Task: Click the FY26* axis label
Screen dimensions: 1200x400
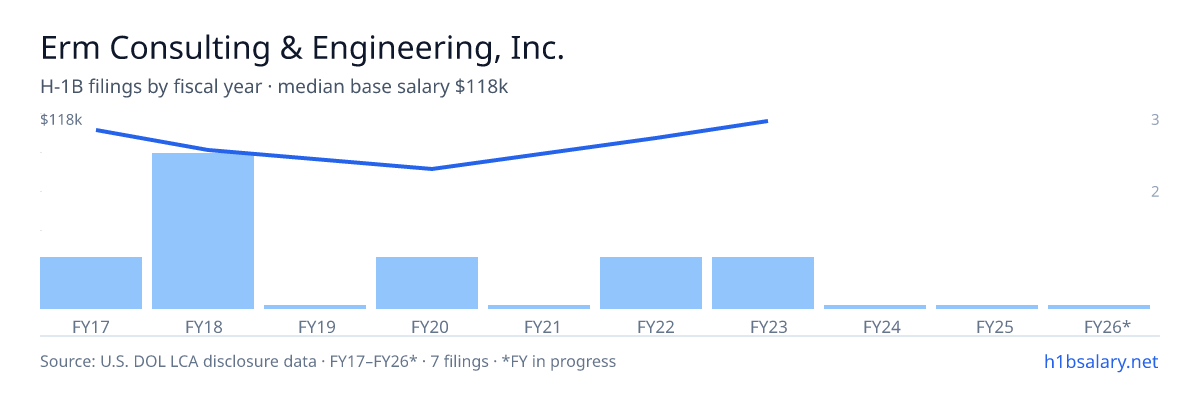Action: click(1107, 326)
